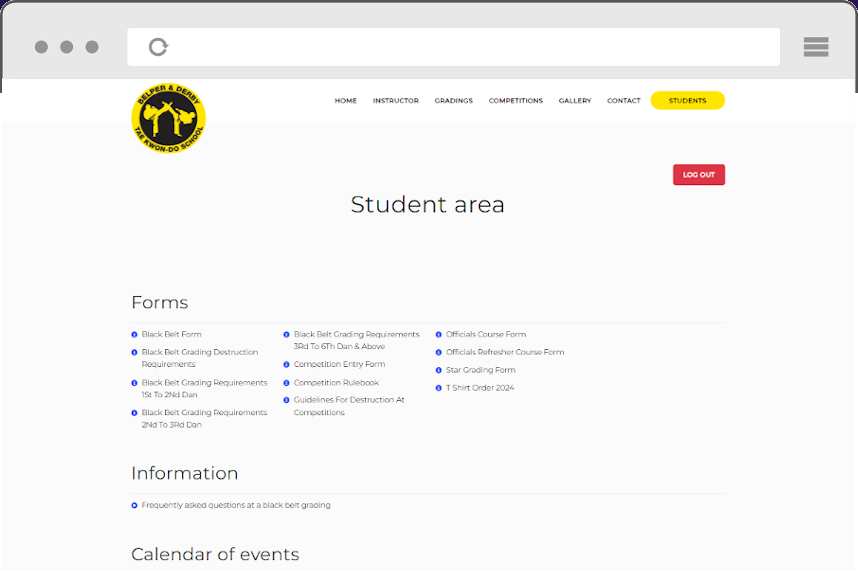
Task: Open Guidelines For Destruction At Competitions link
Action: point(348,406)
